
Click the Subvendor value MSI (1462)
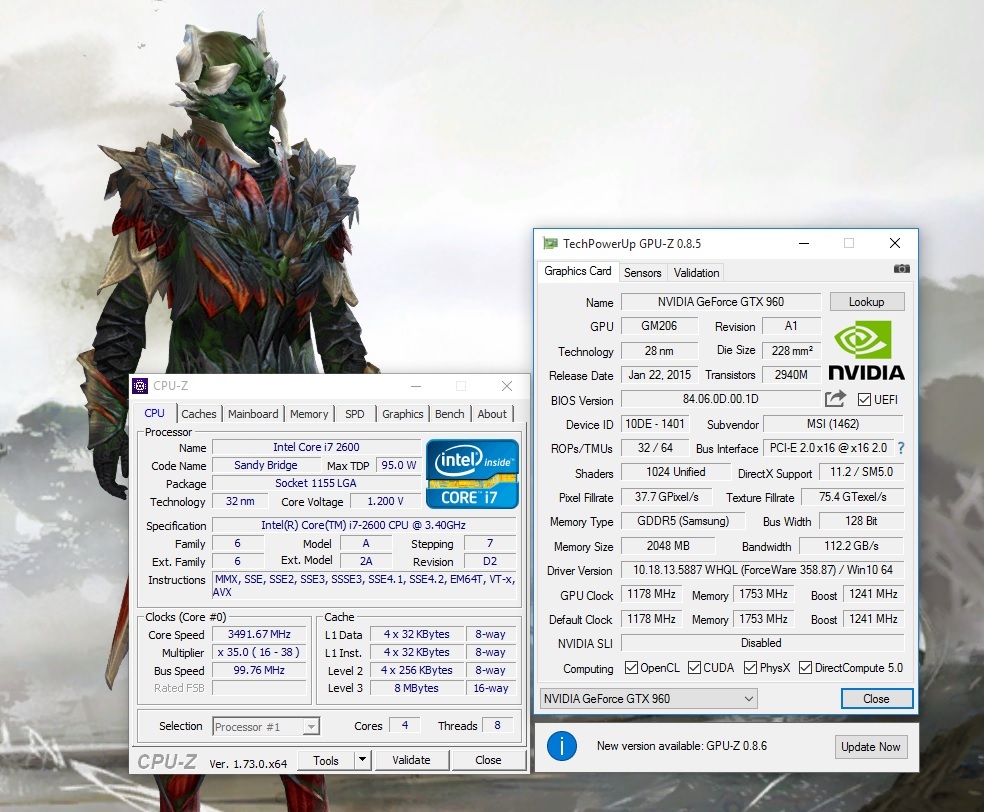pos(833,424)
